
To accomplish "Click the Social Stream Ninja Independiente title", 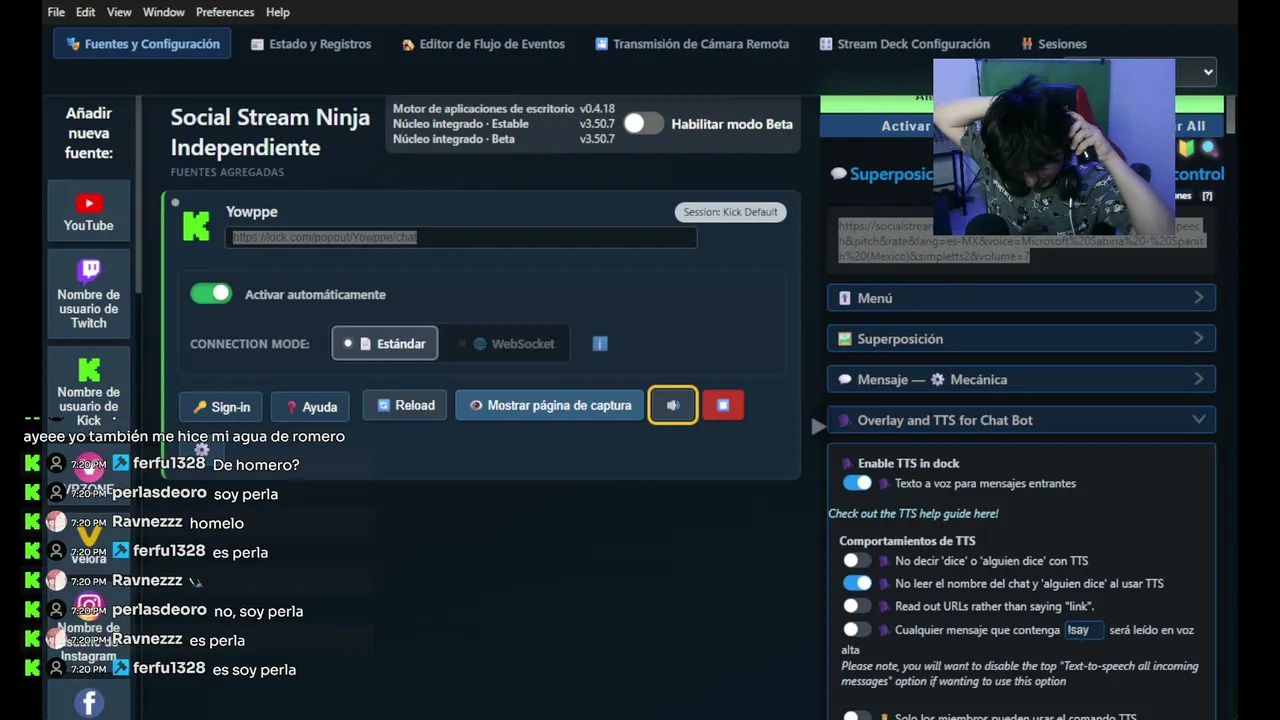I will (x=270, y=132).
